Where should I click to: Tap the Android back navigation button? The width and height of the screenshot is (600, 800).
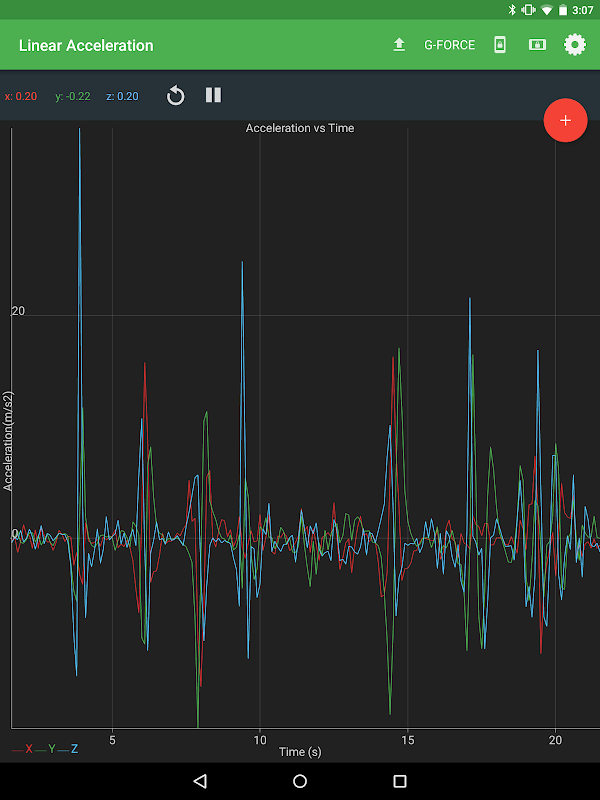(x=200, y=781)
